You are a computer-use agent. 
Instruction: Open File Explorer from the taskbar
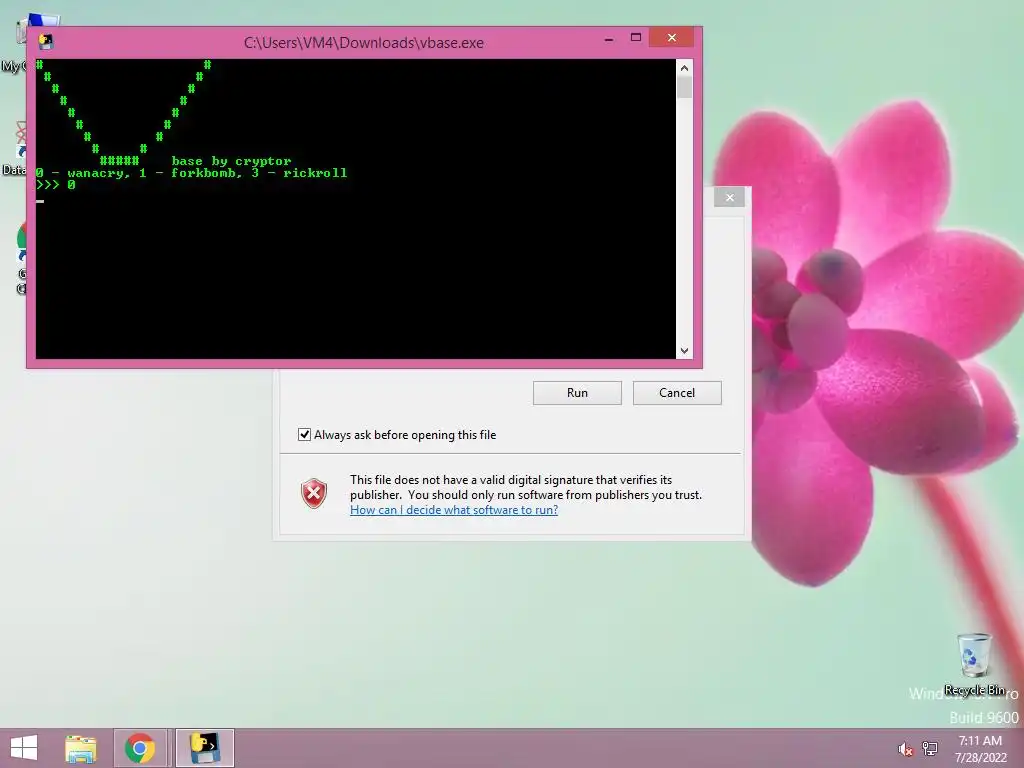click(x=80, y=748)
